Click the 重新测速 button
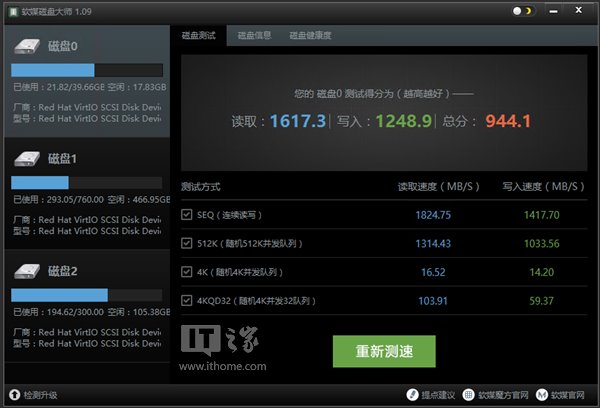This screenshot has width=600, height=408. coord(384,351)
